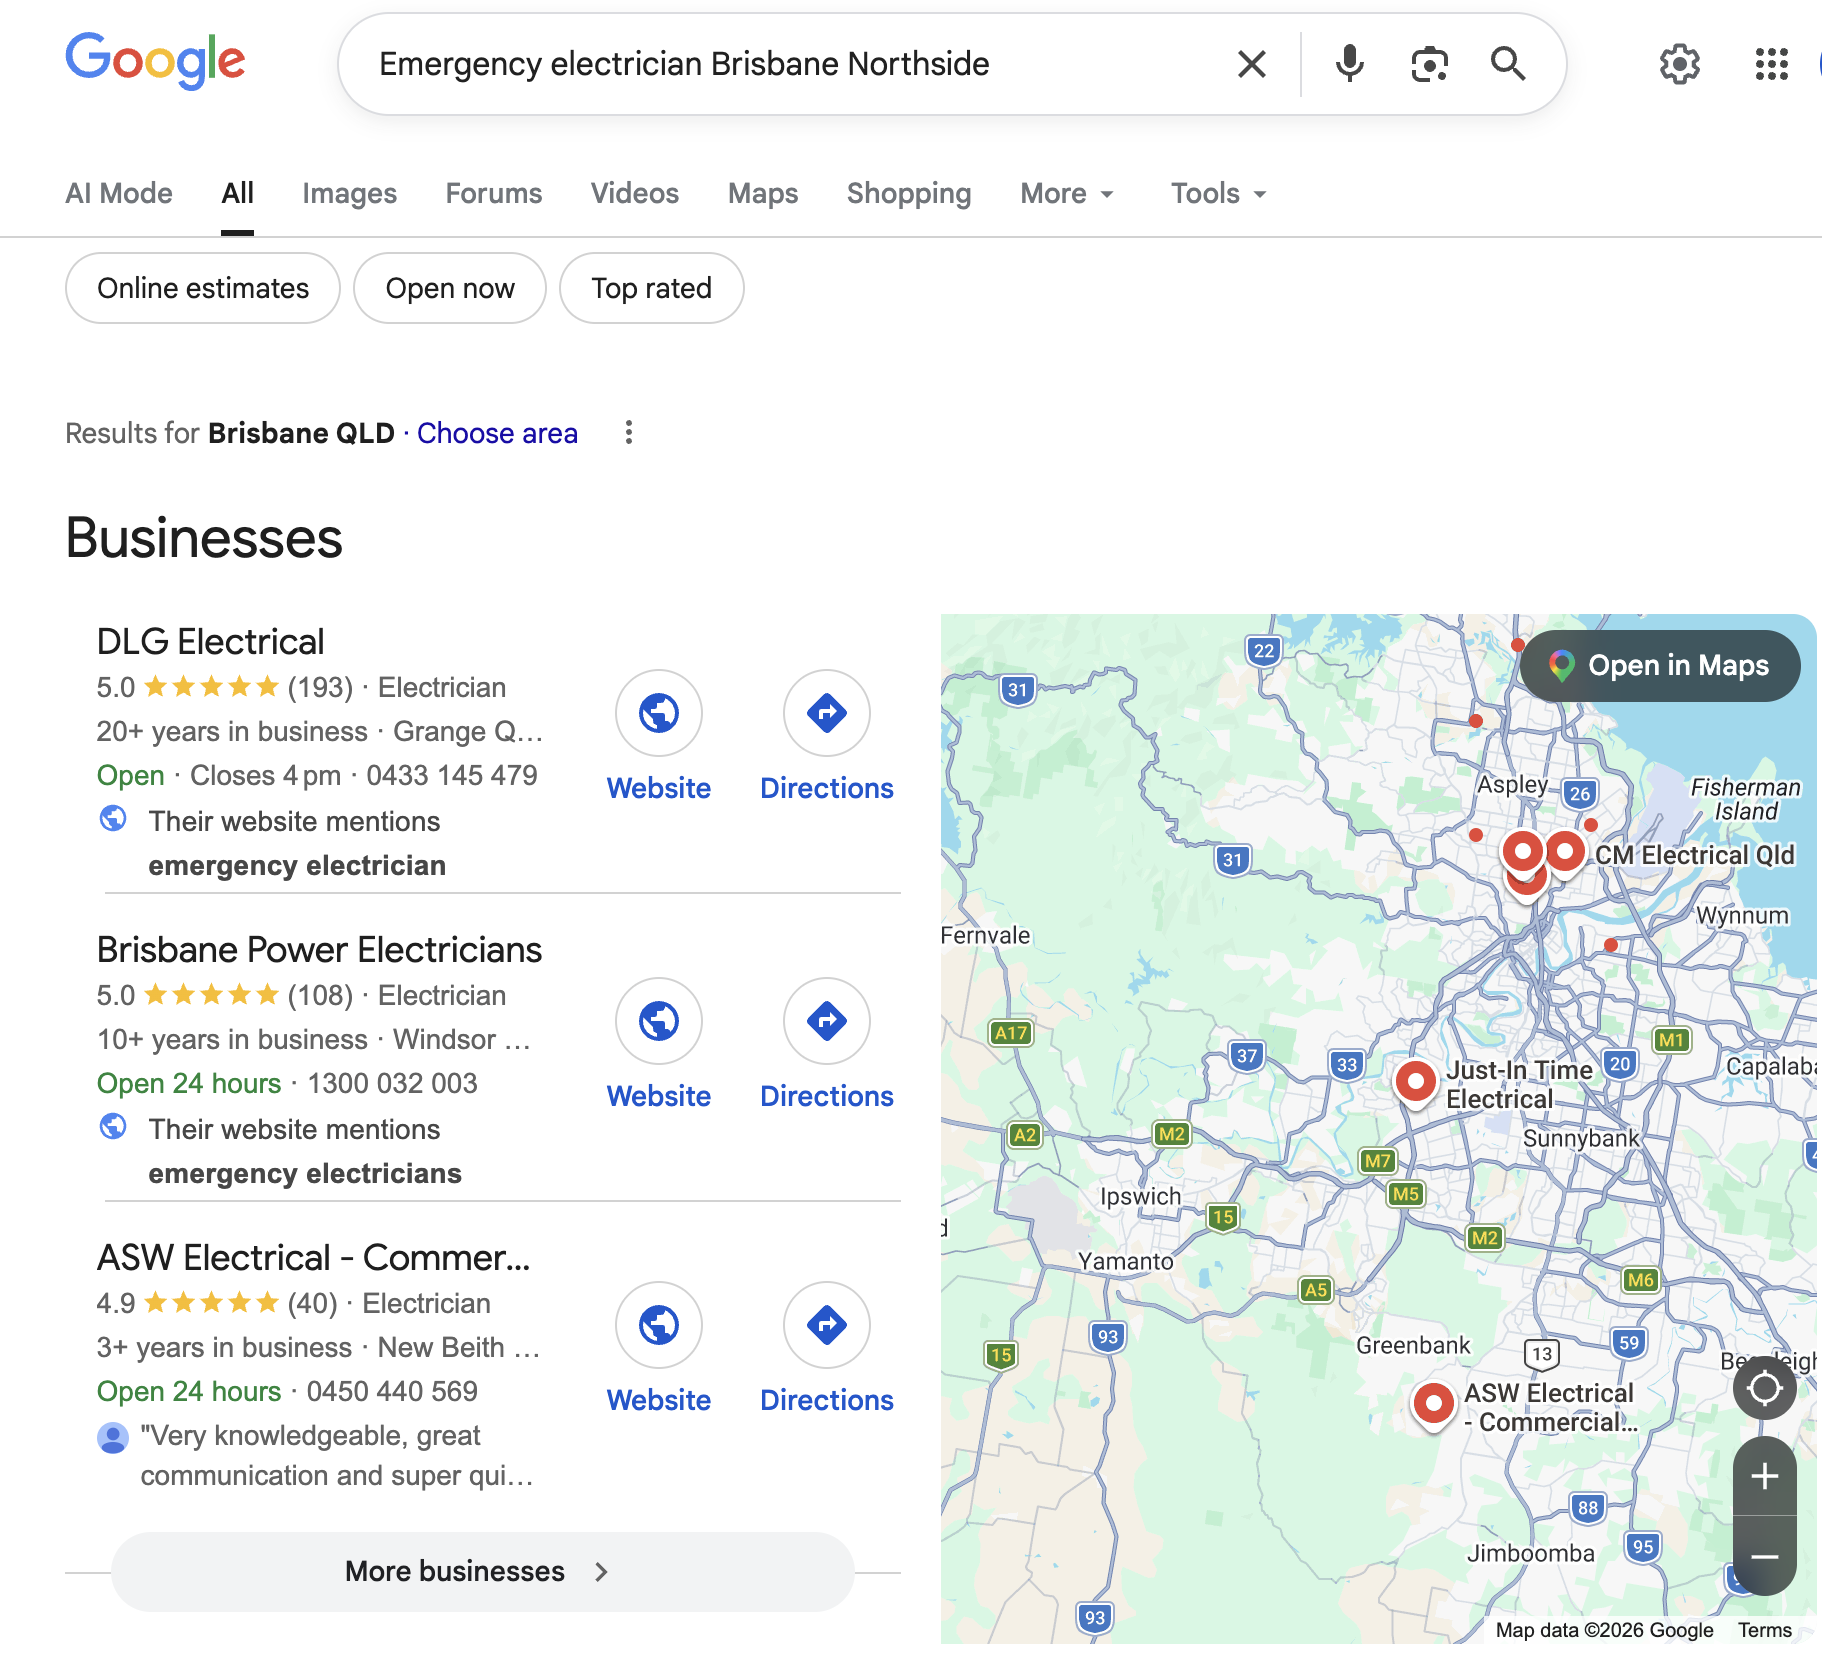This screenshot has height=1664, width=1822.
Task: Center map on my location
Action: point(1764,1388)
